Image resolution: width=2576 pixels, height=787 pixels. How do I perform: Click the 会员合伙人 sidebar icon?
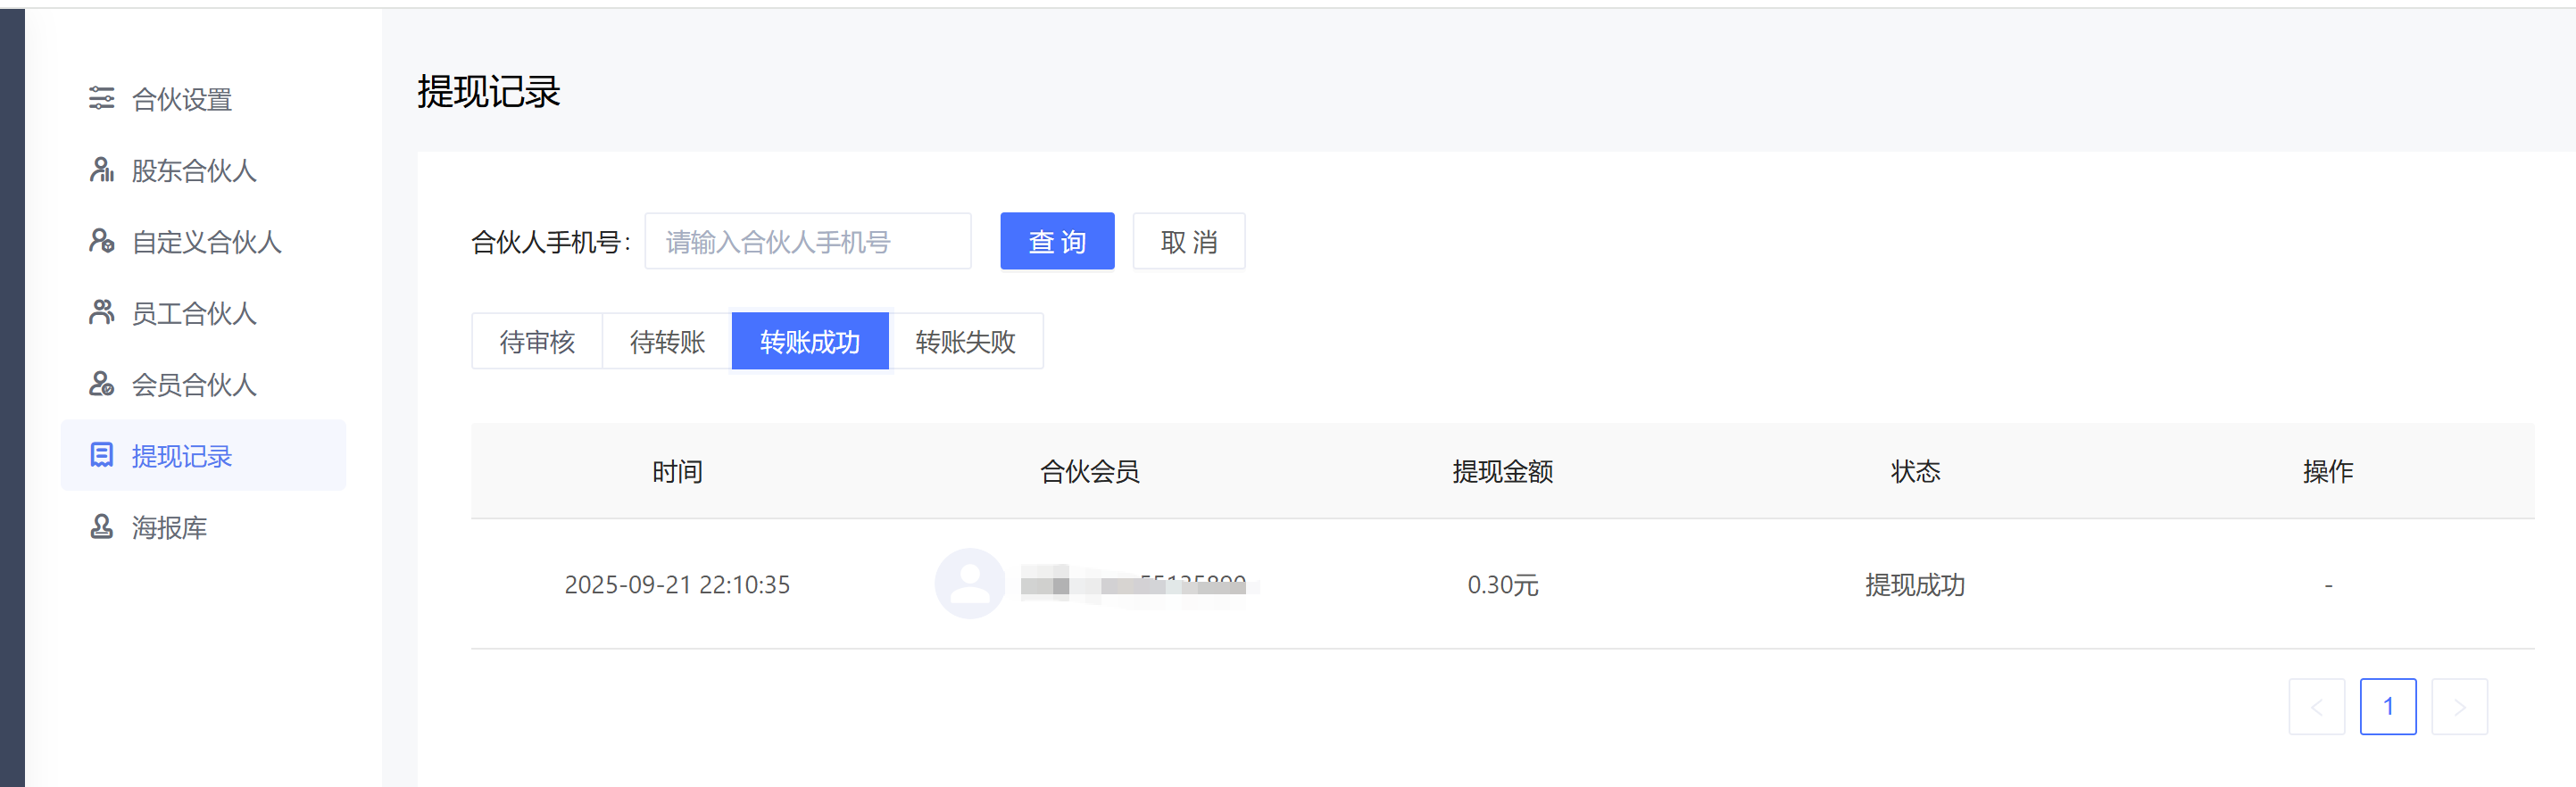[x=101, y=384]
